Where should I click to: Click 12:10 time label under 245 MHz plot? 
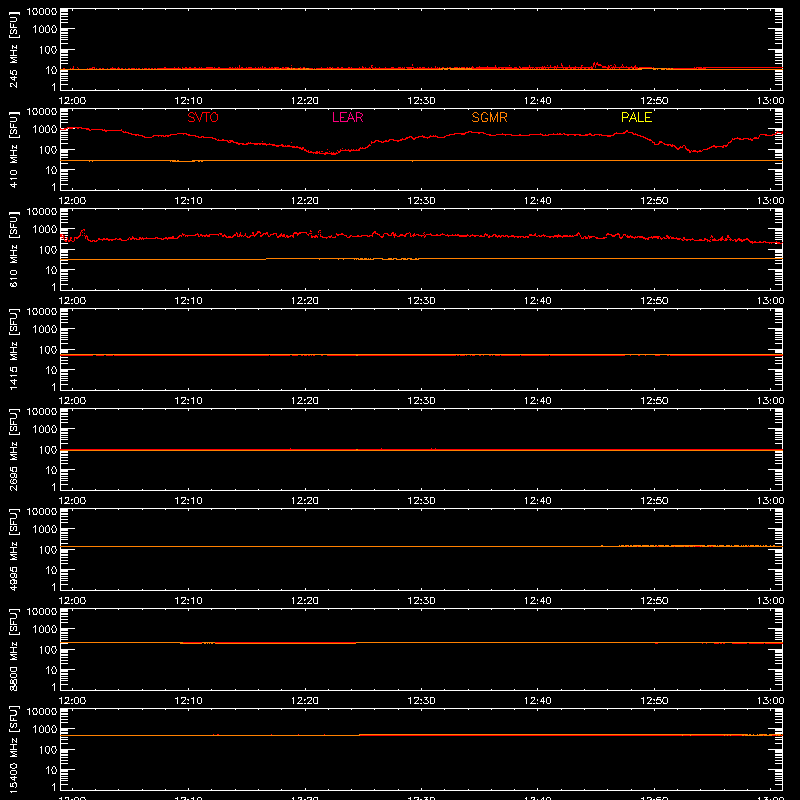(x=188, y=101)
